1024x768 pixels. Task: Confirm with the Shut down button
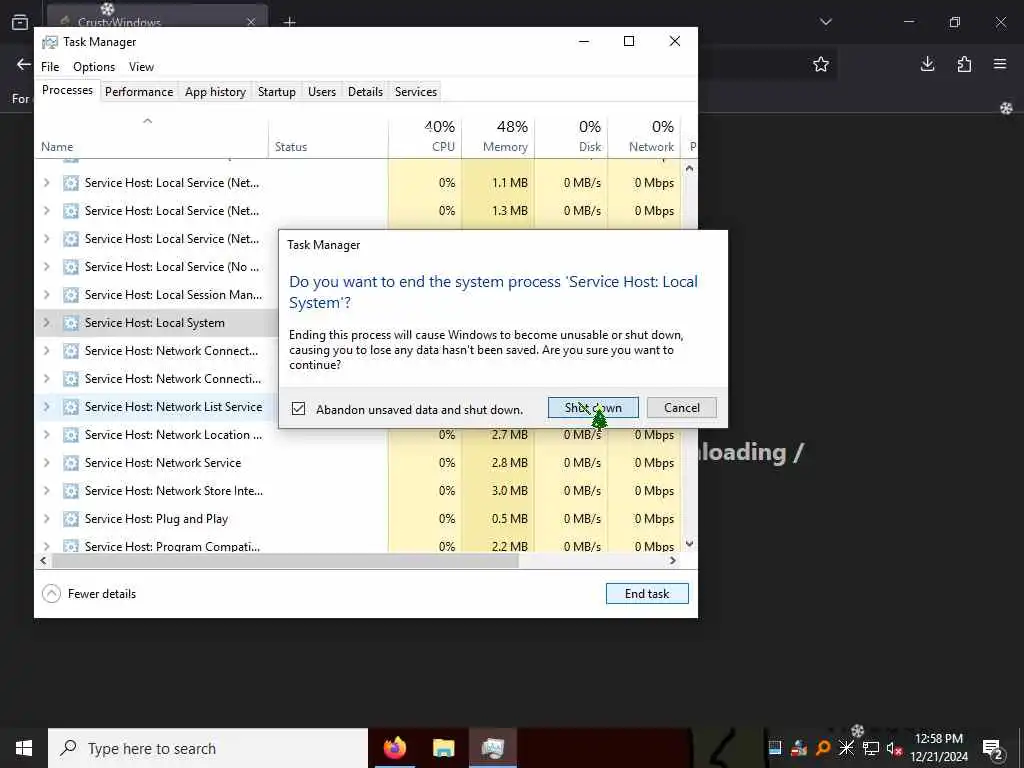click(593, 408)
